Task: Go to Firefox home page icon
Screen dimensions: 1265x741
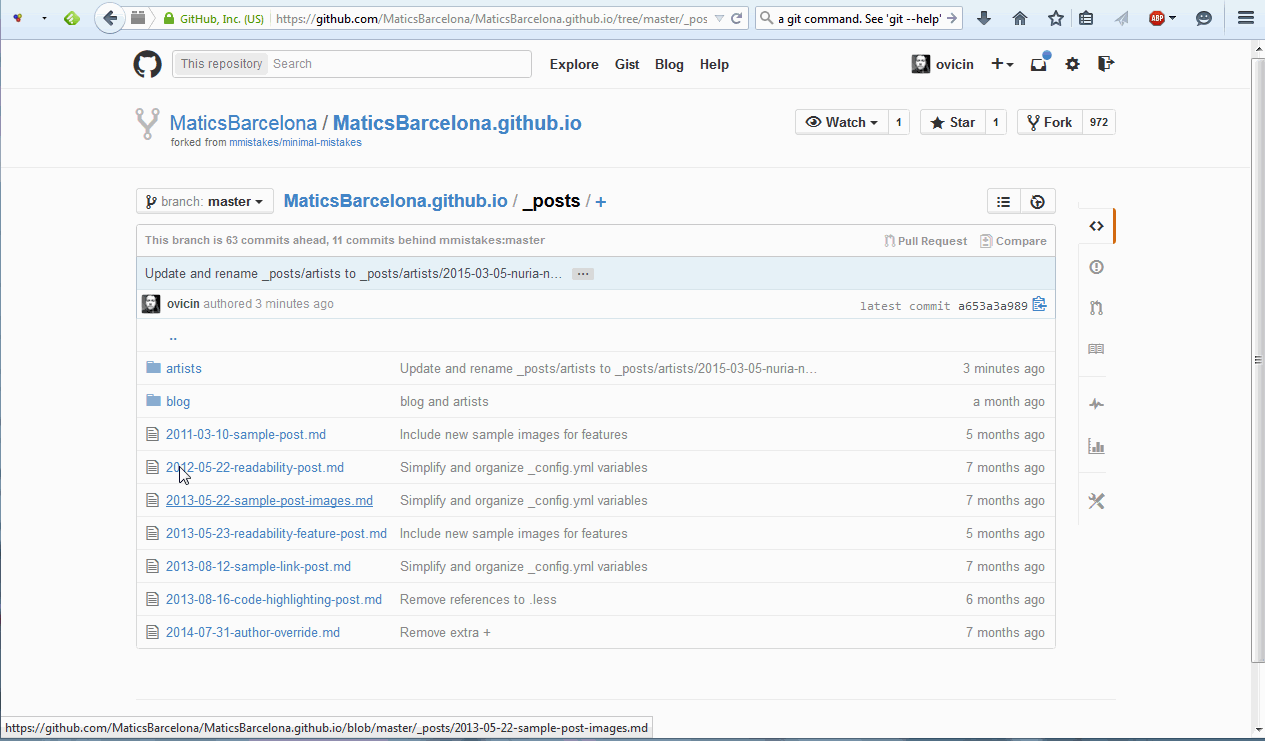Action: coord(1020,18)
